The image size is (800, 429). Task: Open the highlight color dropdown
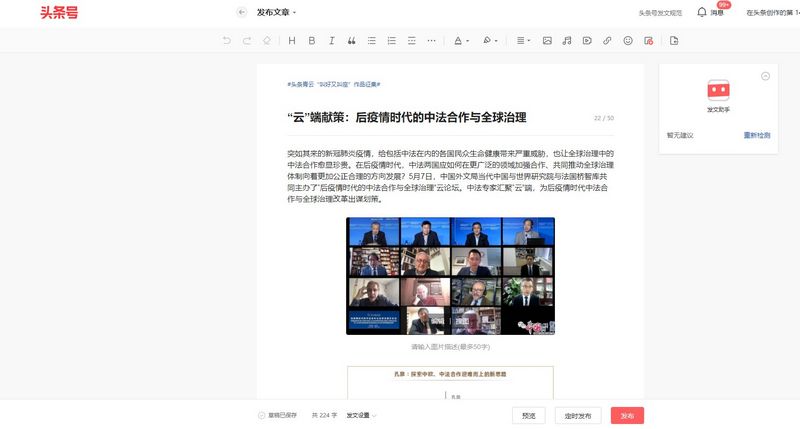tap(490, 41)
